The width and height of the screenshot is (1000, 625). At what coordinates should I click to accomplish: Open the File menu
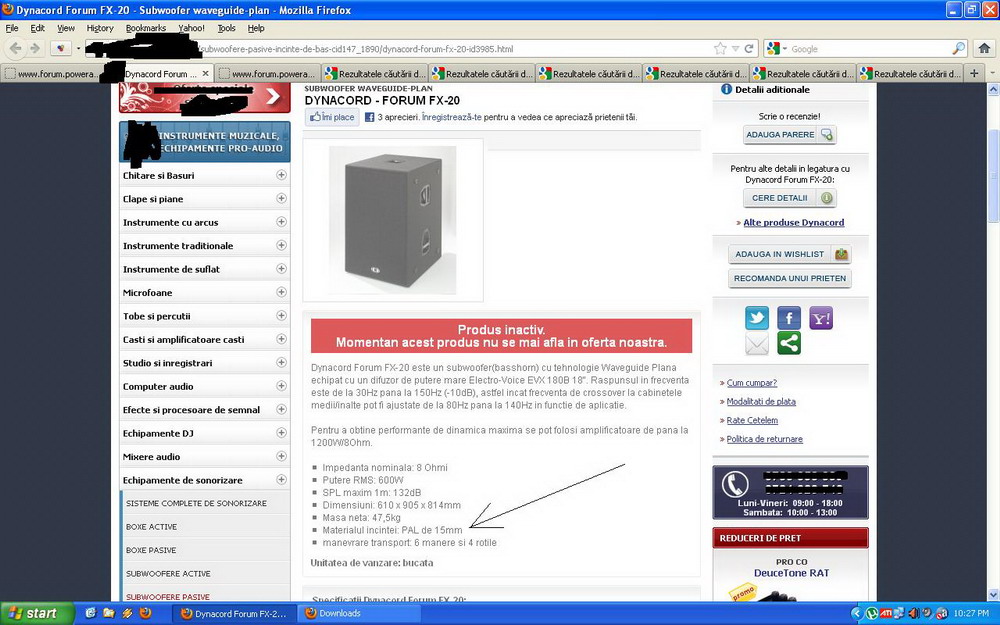click(11, 28)
